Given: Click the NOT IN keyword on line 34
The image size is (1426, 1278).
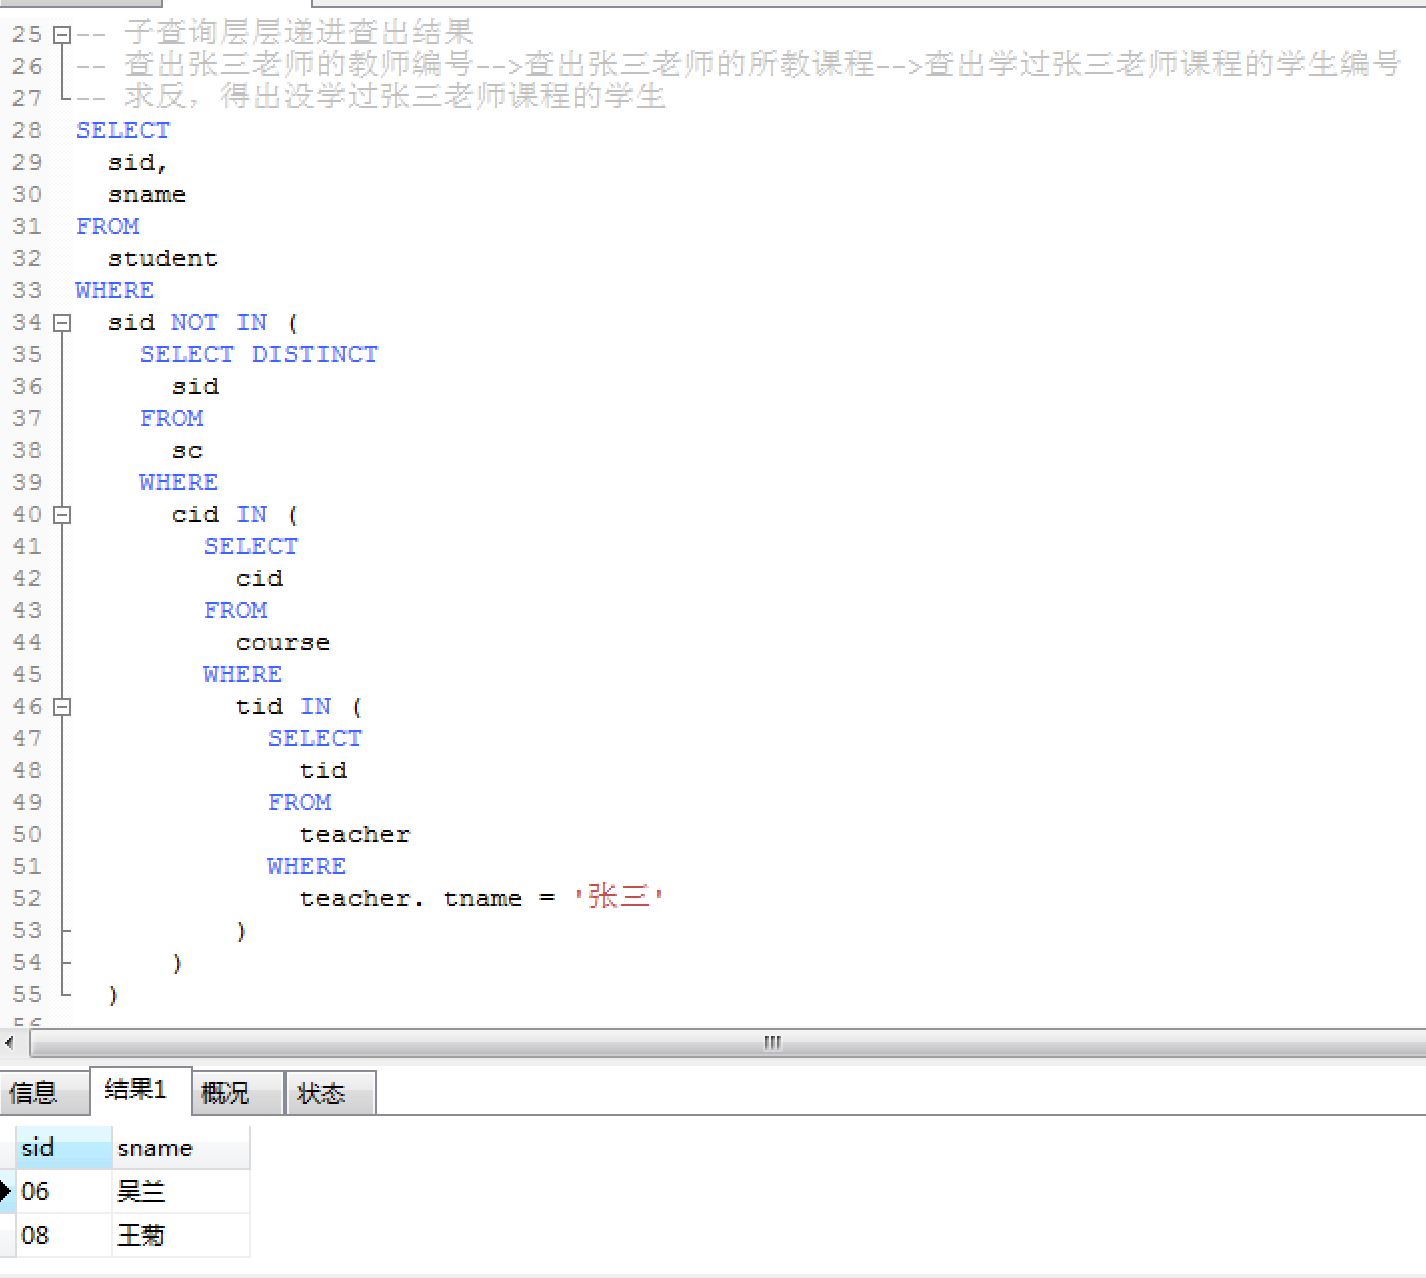Looking at the screenshot, I should pos(219,323).
